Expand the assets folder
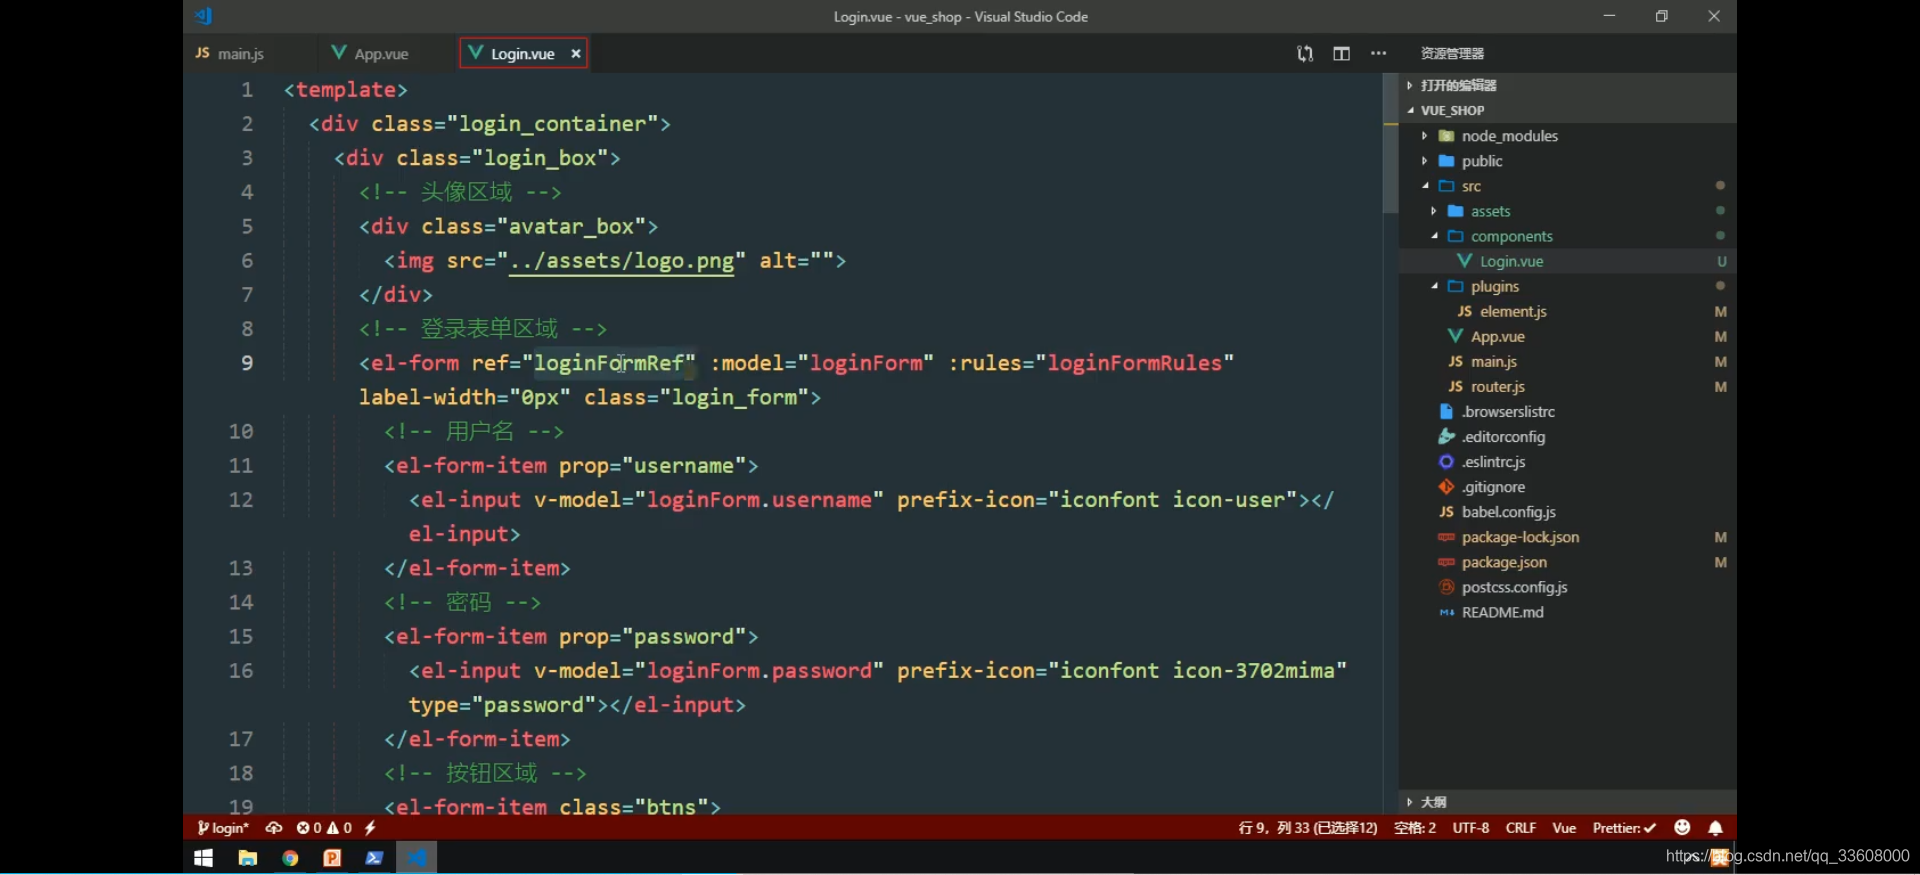Viewport: 1920px width, 875px height. pos(1433,211)
